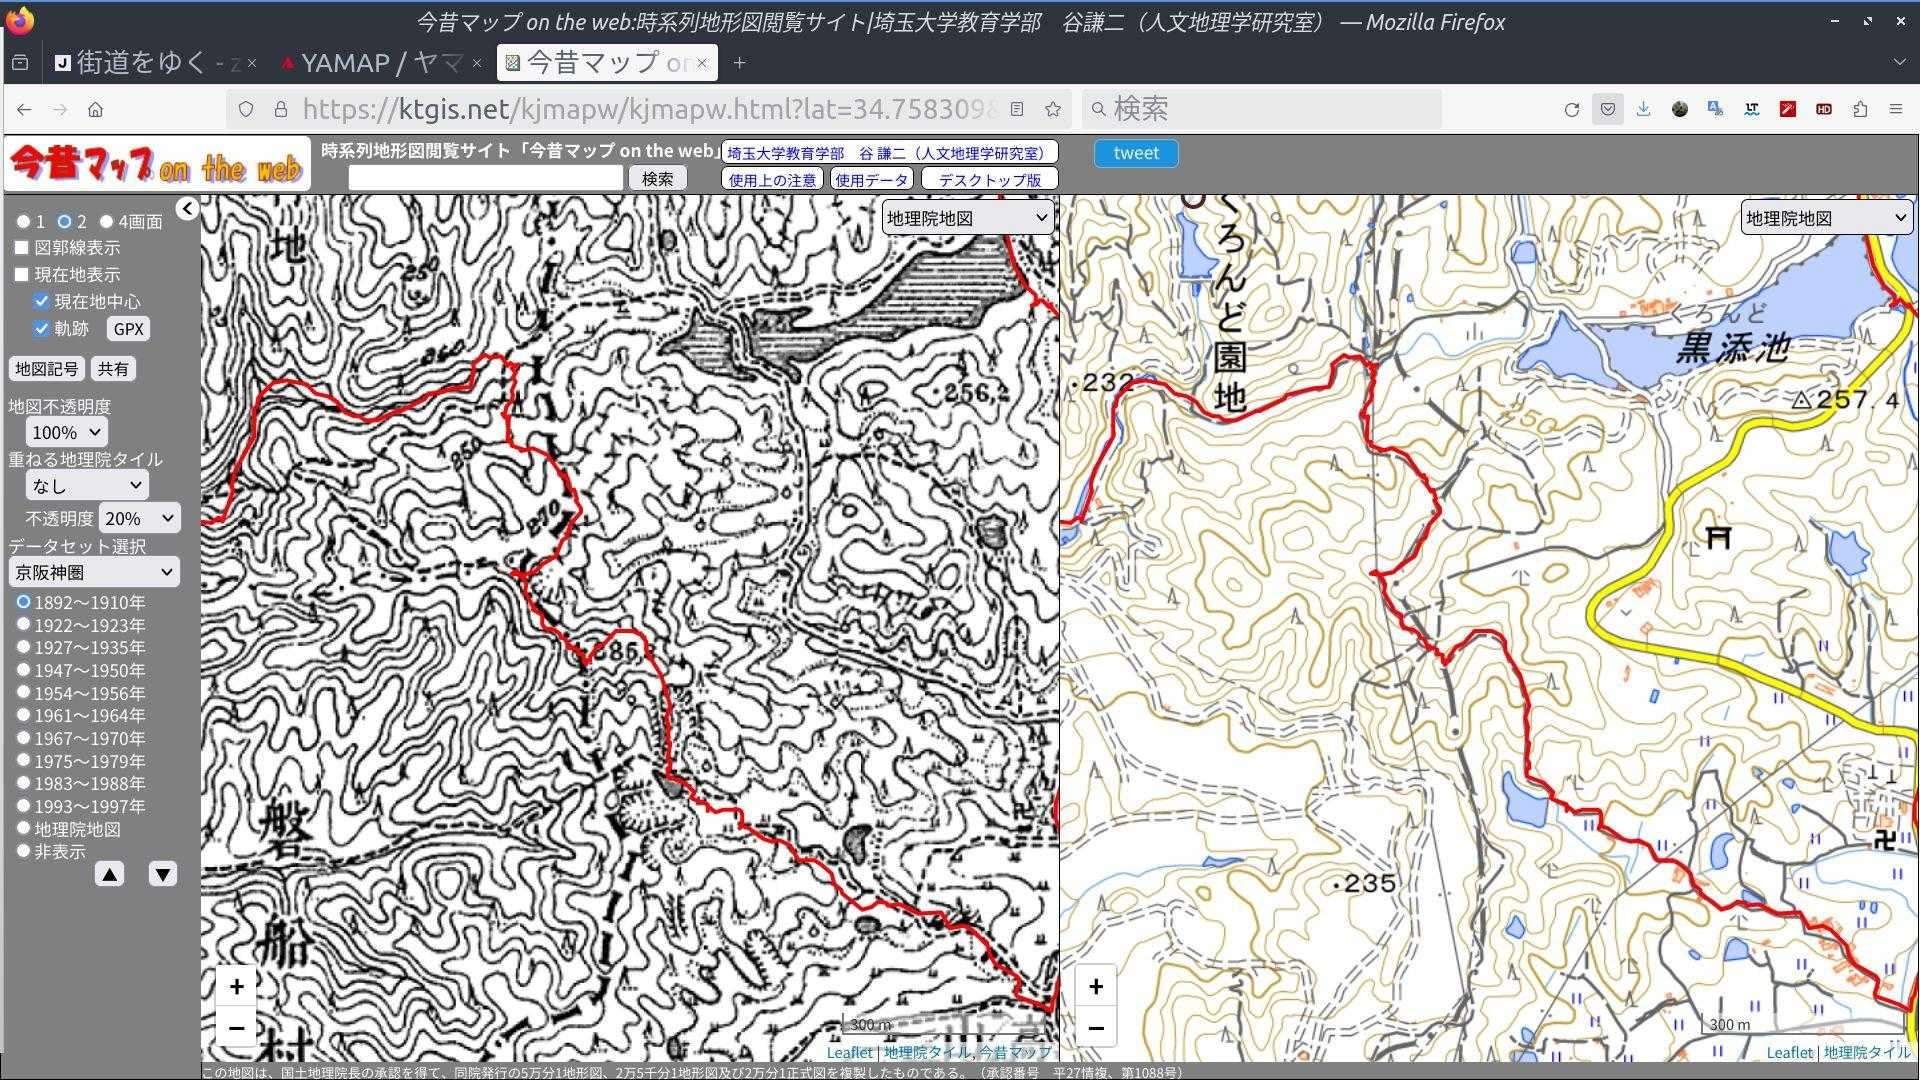This screenshot has height=1080, width=1920.
Task: Click the place search text field
Action: coord(486,179)
